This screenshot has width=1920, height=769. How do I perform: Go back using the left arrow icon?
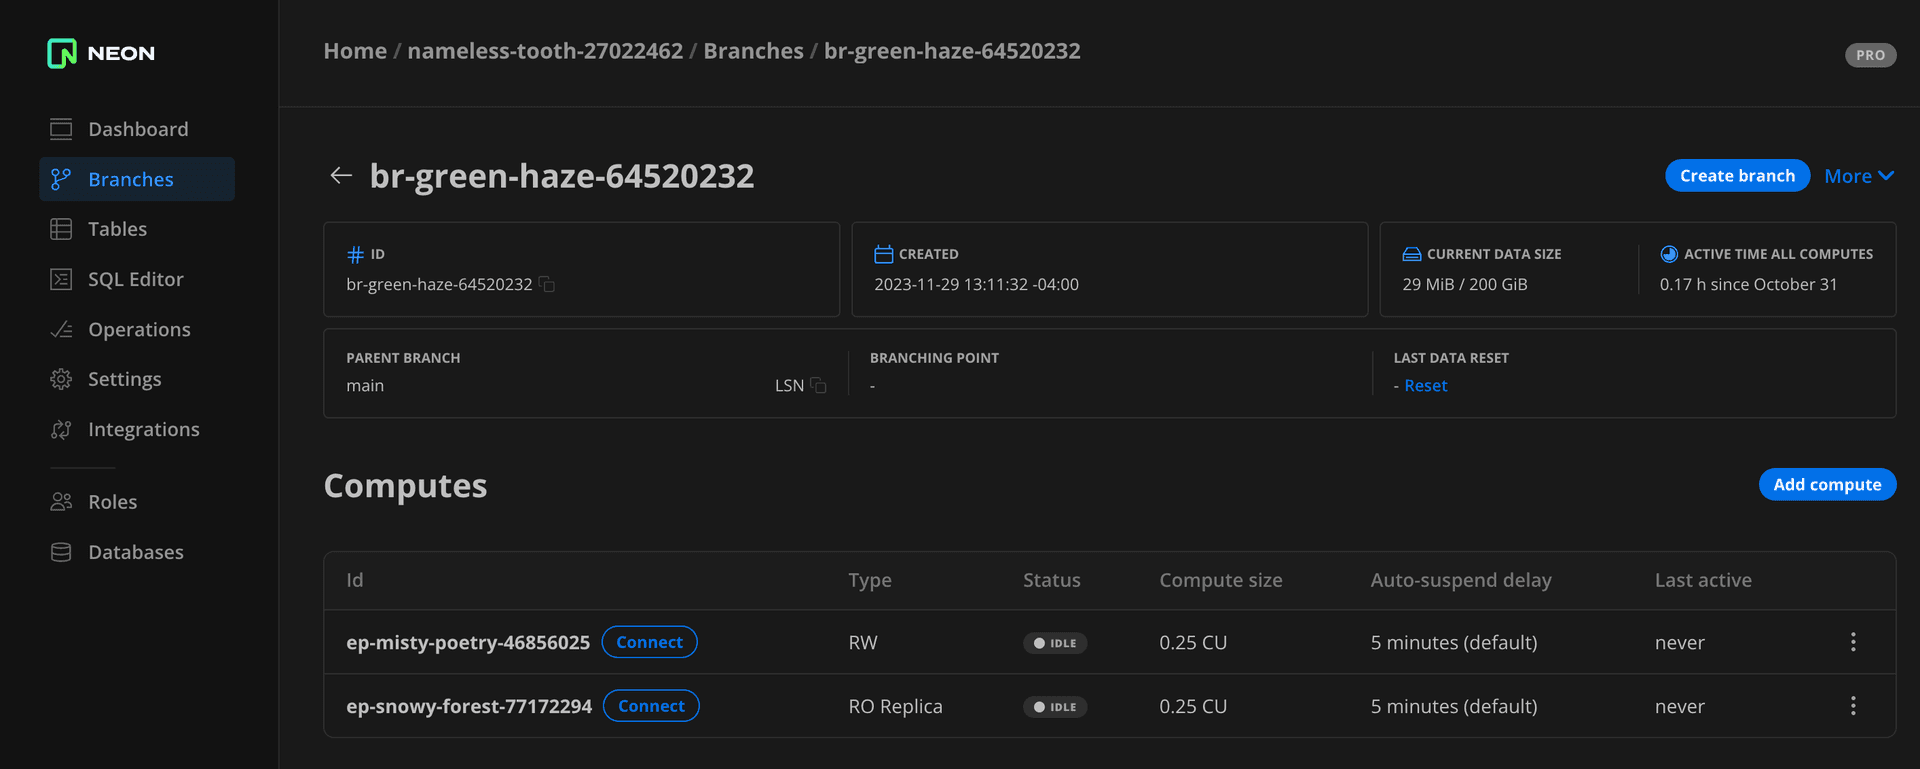click(x=341, y=176)
